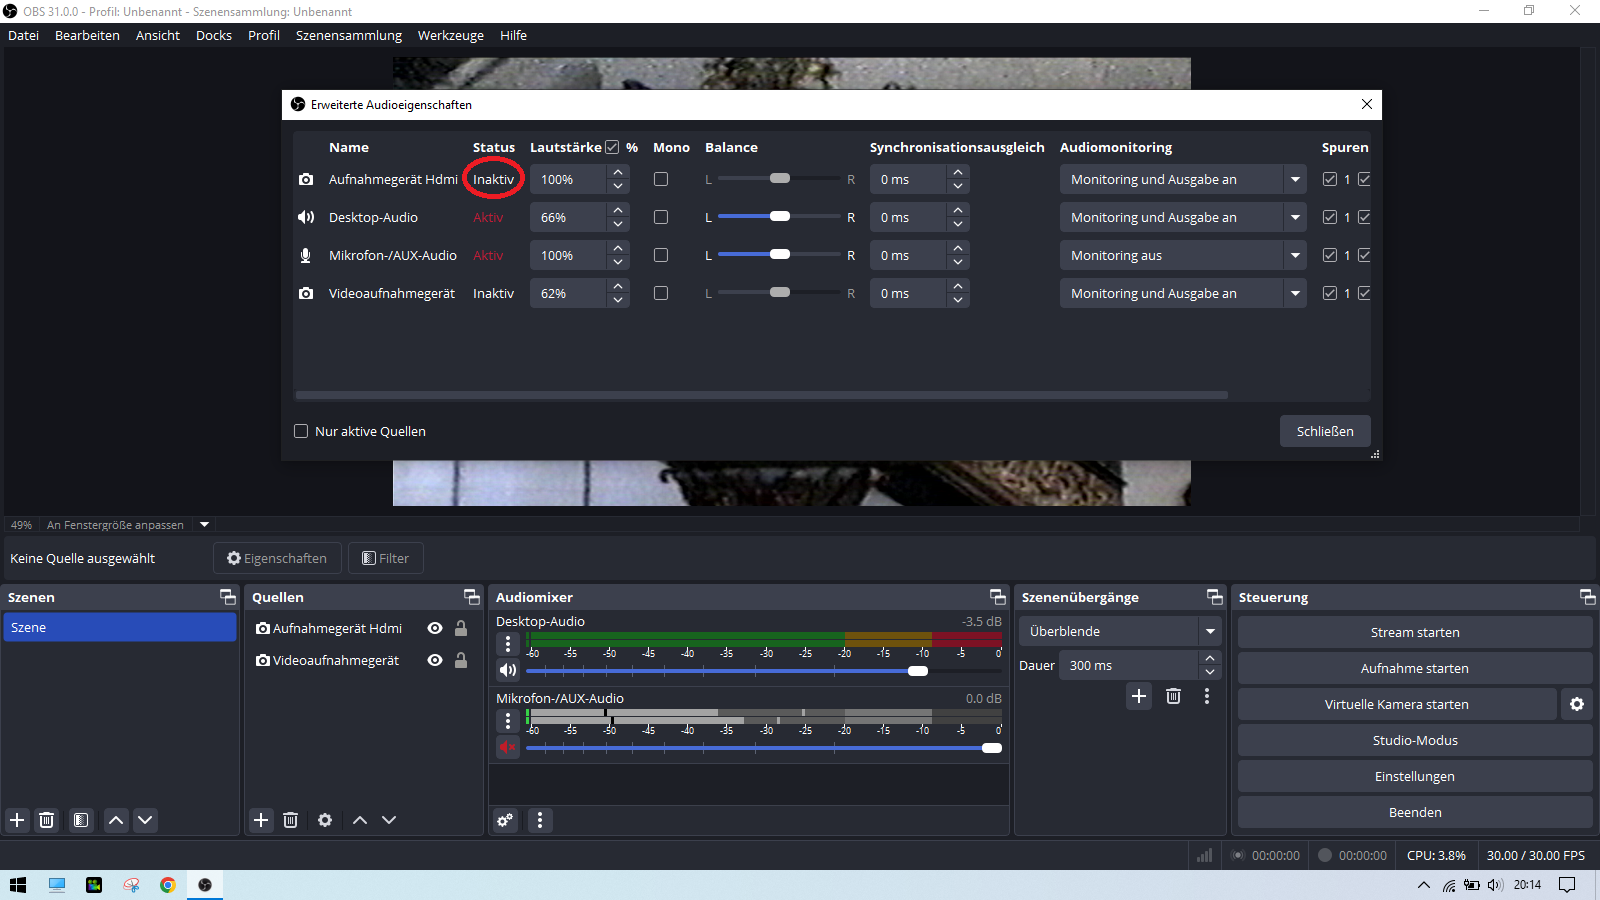
Task: Open Audiomonitoring dropdown for Mikrofon-/AUX-Audio
Action: coord(1295,255)
